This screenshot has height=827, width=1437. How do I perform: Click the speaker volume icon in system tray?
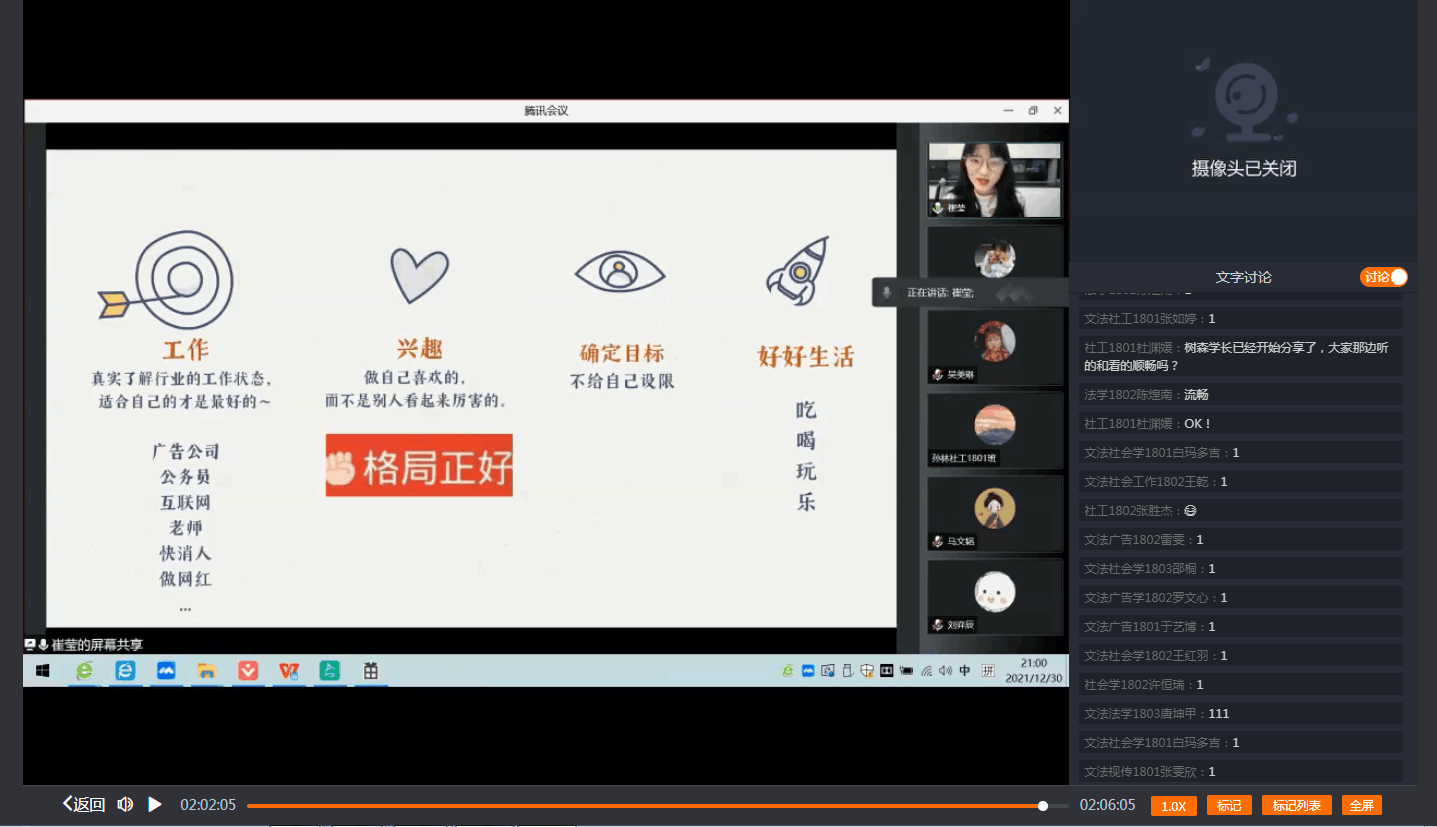(945, 671)
